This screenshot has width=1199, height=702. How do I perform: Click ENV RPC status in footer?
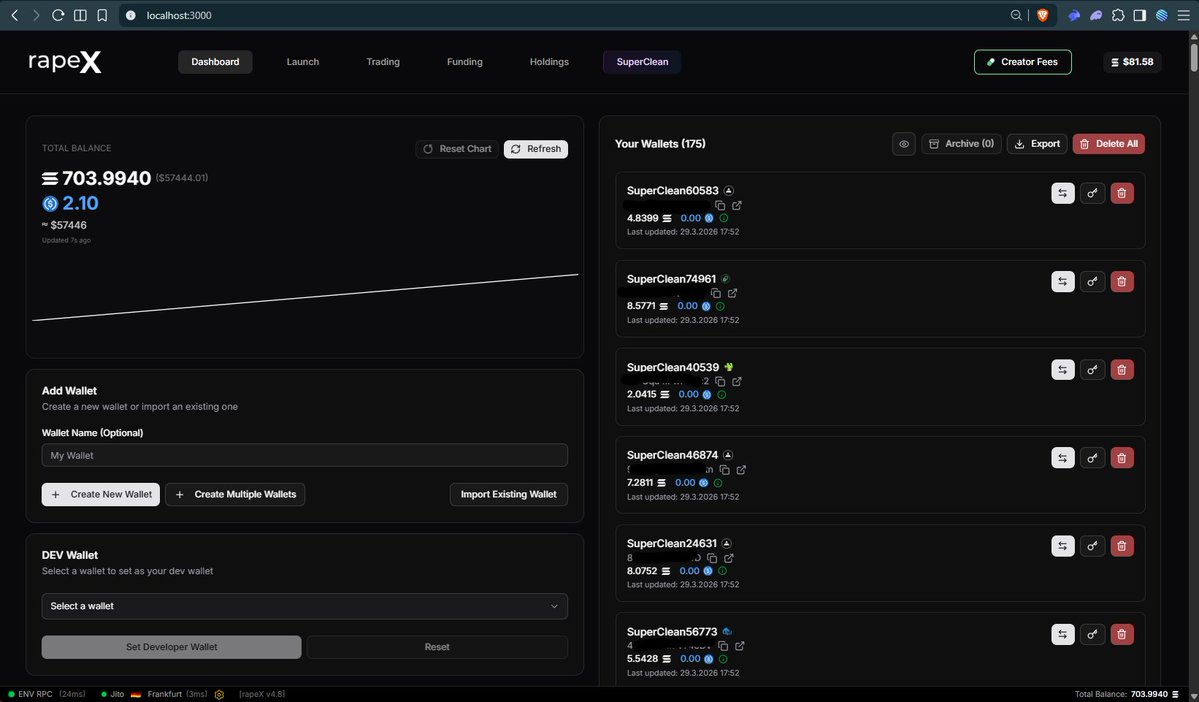point(47,694)
